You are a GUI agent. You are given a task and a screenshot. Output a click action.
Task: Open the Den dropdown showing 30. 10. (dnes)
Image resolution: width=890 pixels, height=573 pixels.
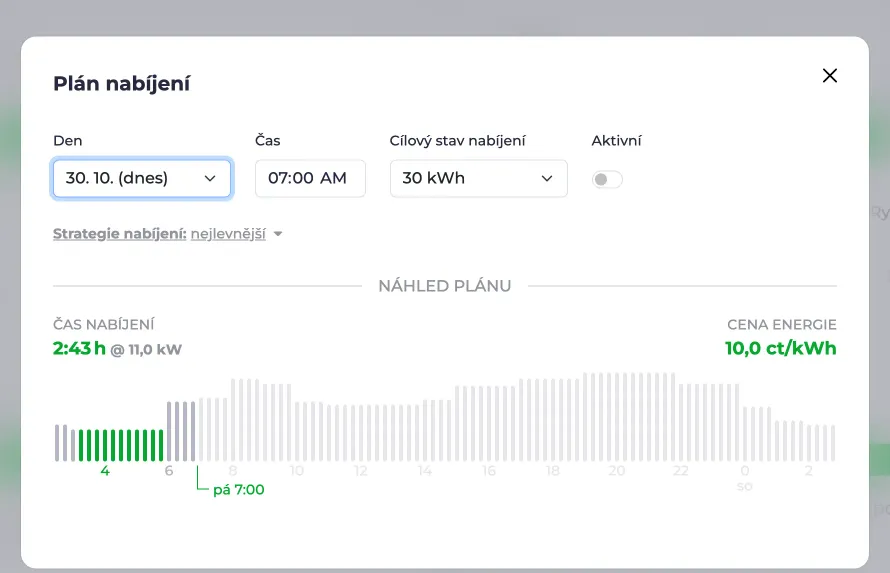[x=141, y=178]
